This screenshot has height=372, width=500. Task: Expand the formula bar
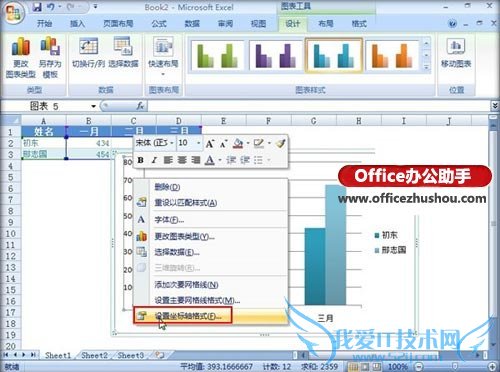[x=495, y=106]
